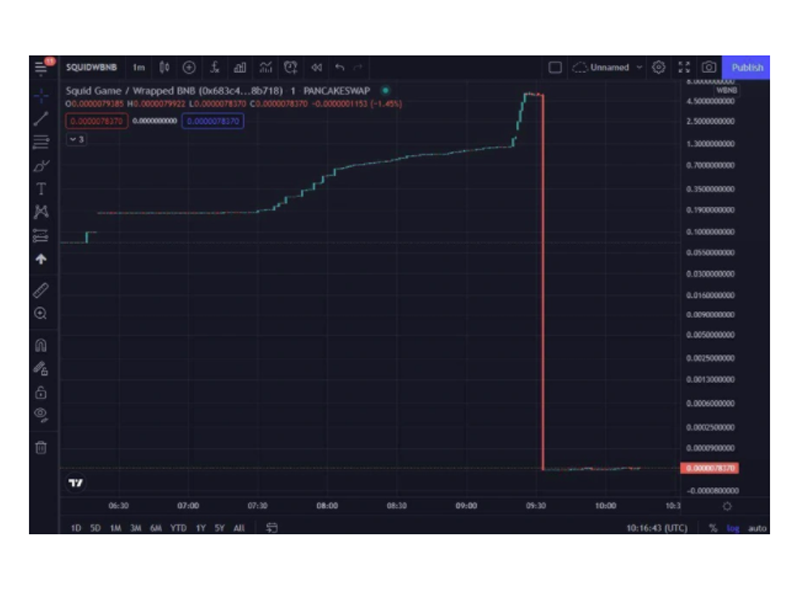This screenshot has height=600, width=800.
Task: Select the zoom in tool
Action: click(x=41, y=313)
